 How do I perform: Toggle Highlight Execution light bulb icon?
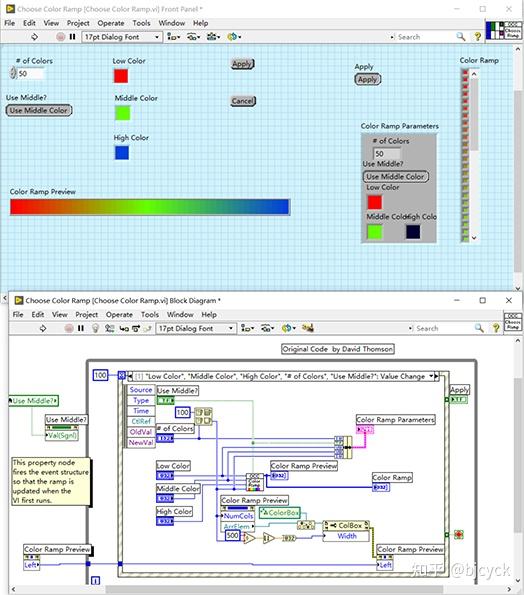pos(95,328)
